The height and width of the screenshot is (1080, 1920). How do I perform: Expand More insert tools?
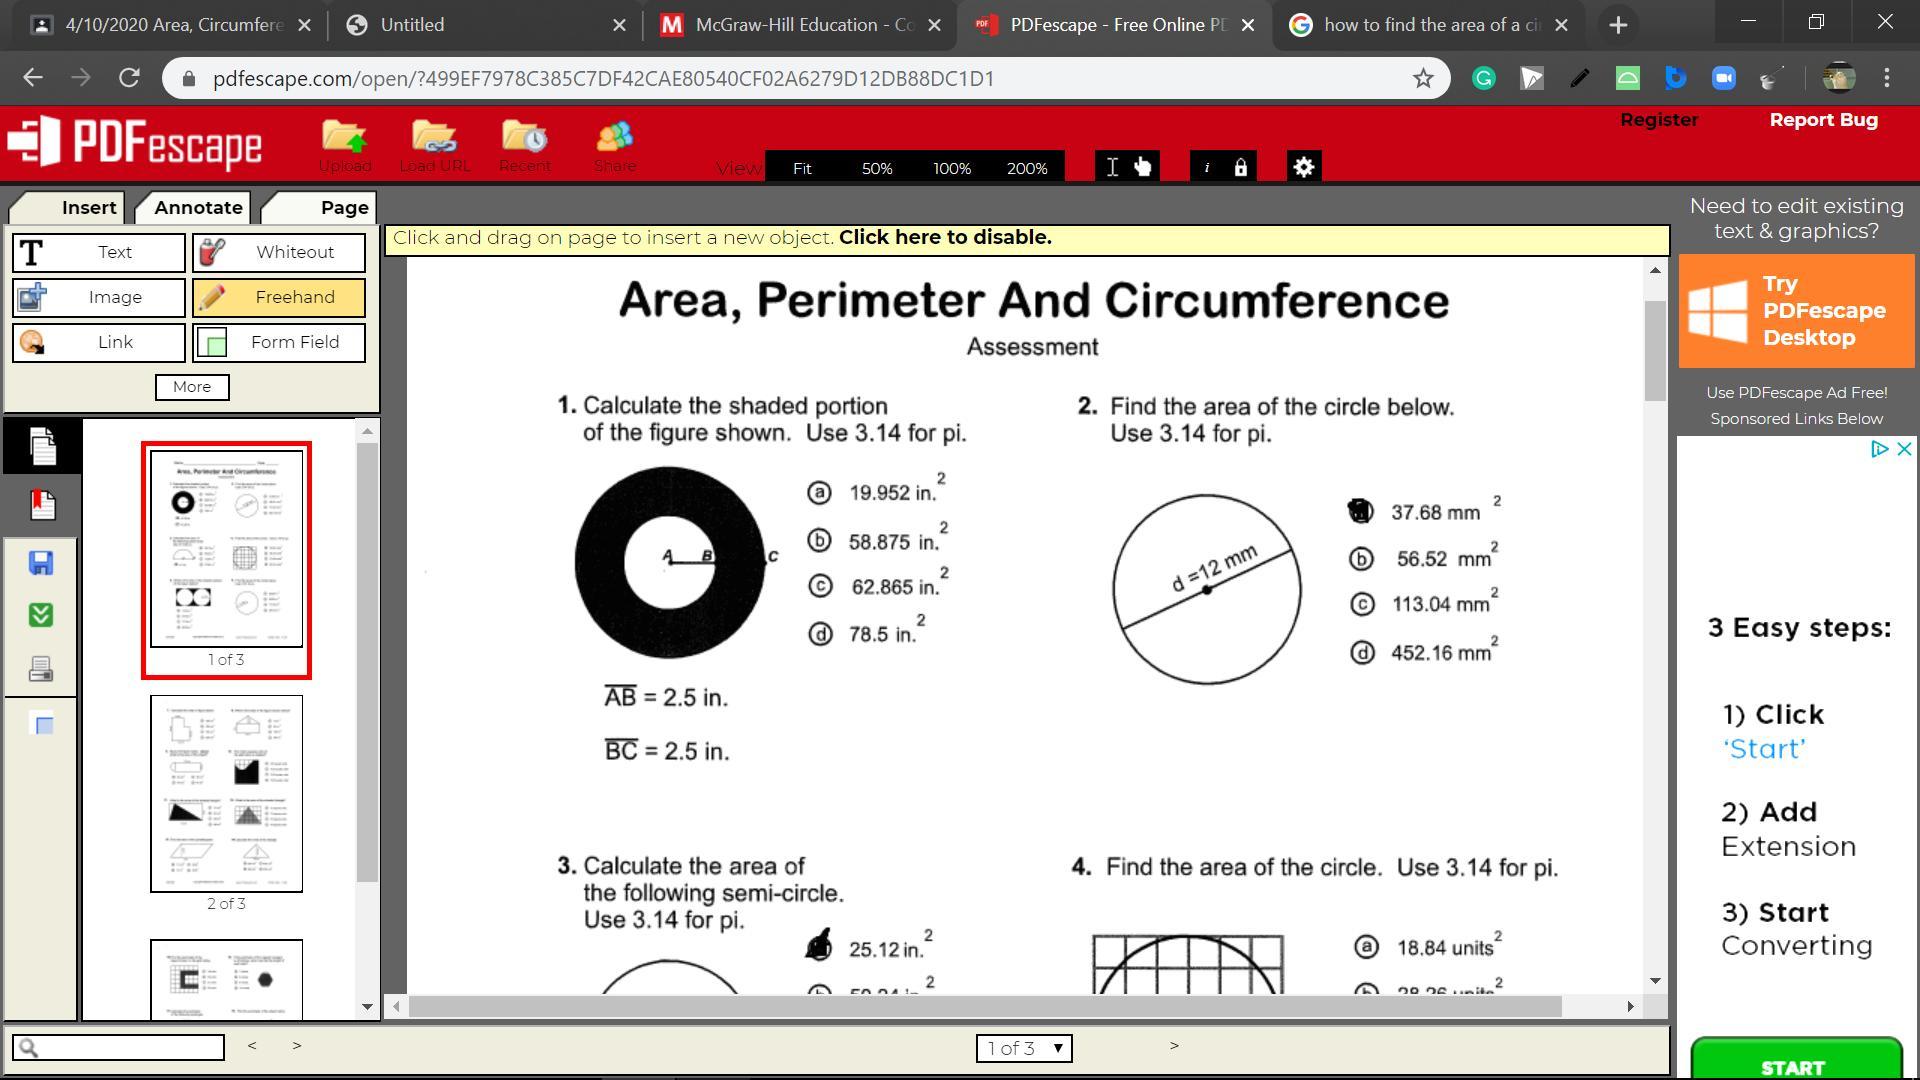click(192, 387)
